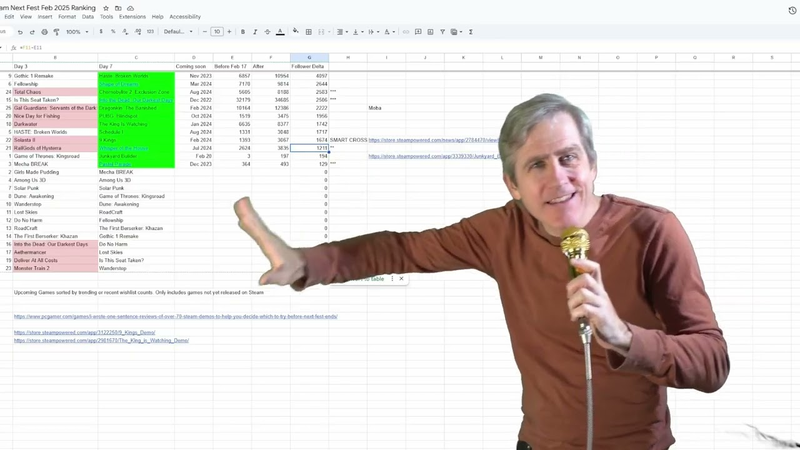The image size is (800, 450).
Task: Open the zoom 100% dropdown
Action: (x=77, y=32)
